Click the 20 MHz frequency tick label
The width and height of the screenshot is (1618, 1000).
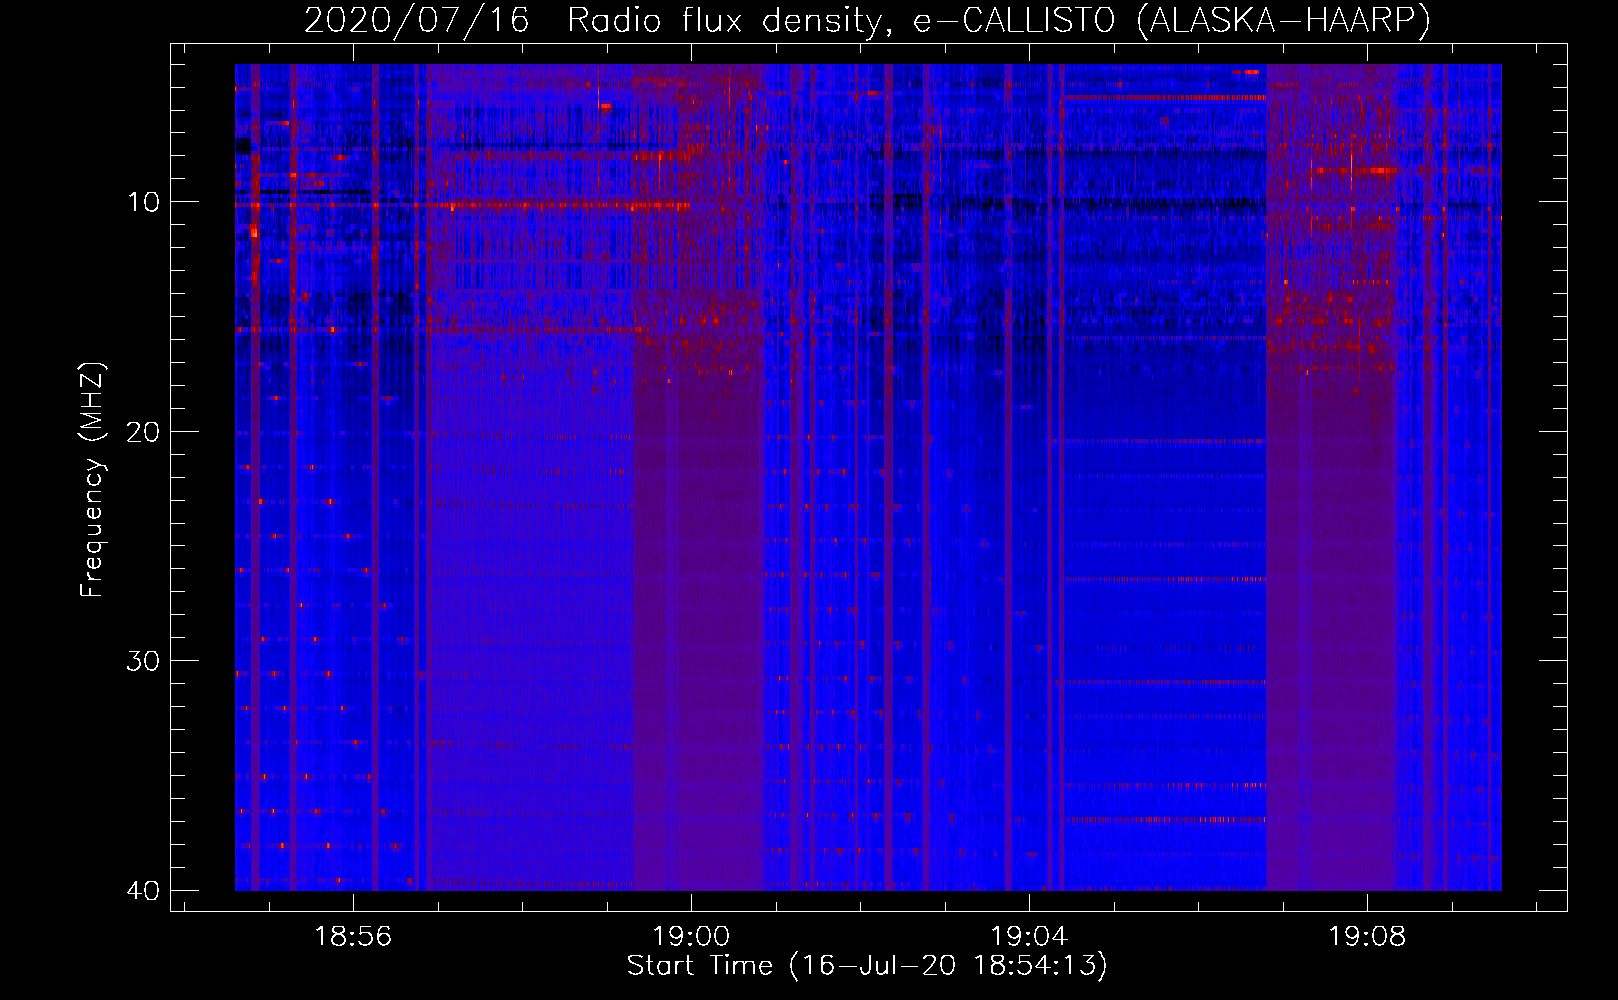[x=143, y=432]
